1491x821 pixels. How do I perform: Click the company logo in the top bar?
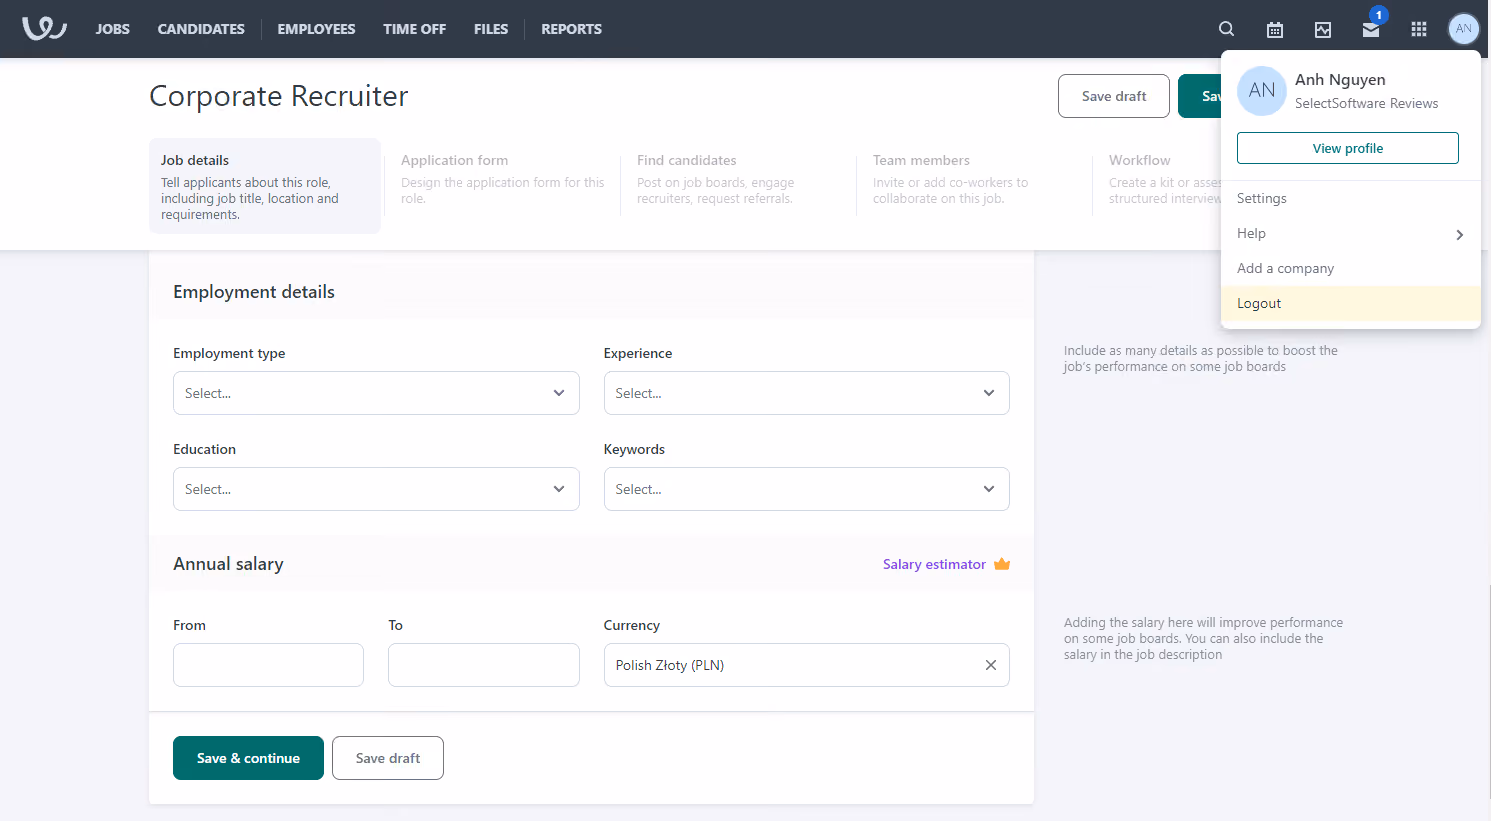pos(45,29)
